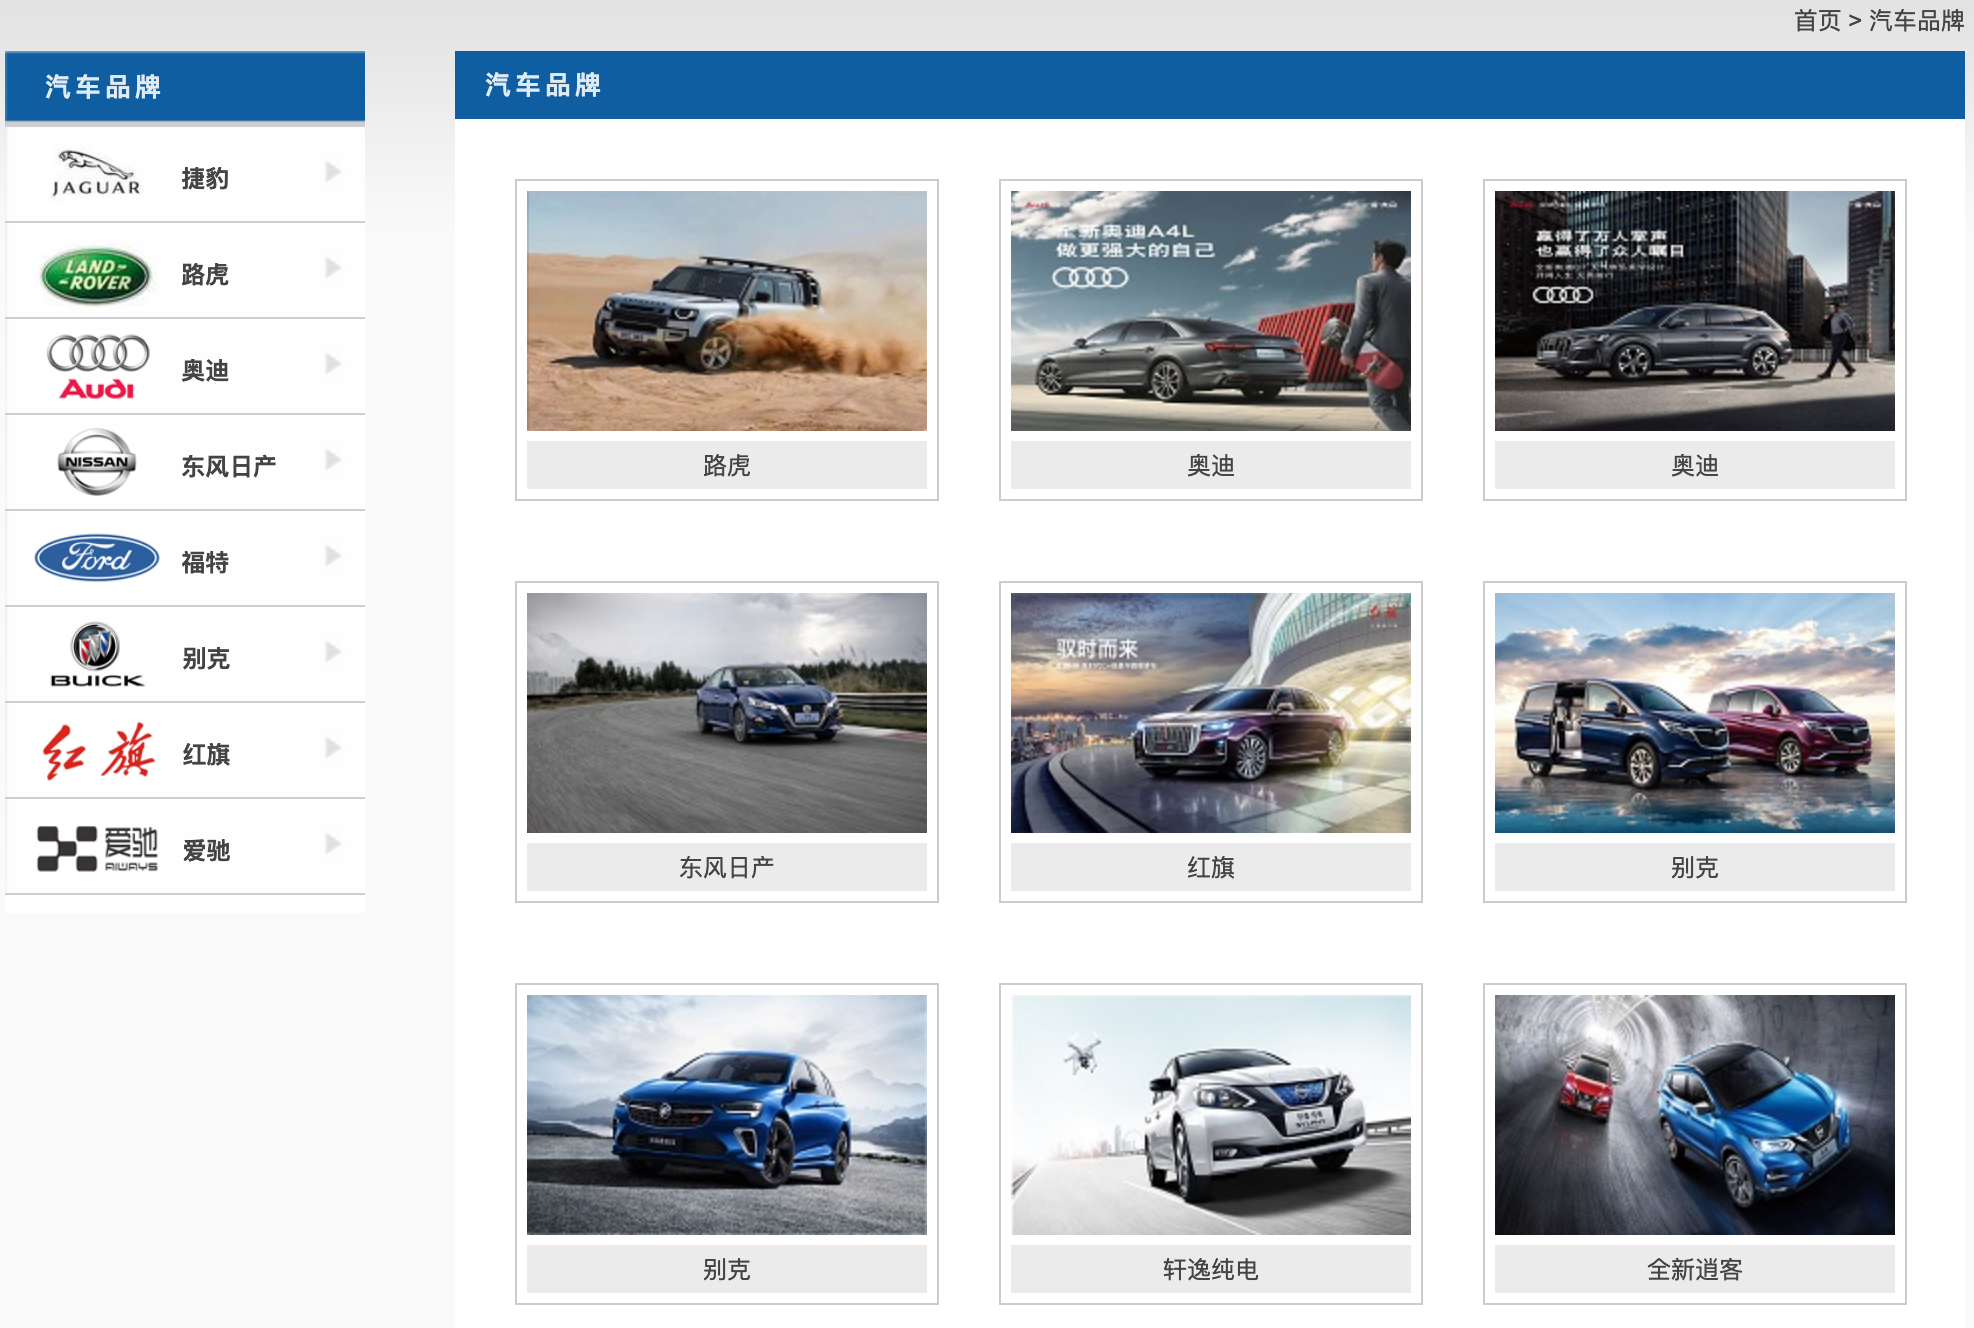The width and height of the screenshot is (1974, 1328).
Task: Expand the arrow next to 爱驰
Action: 333,844
